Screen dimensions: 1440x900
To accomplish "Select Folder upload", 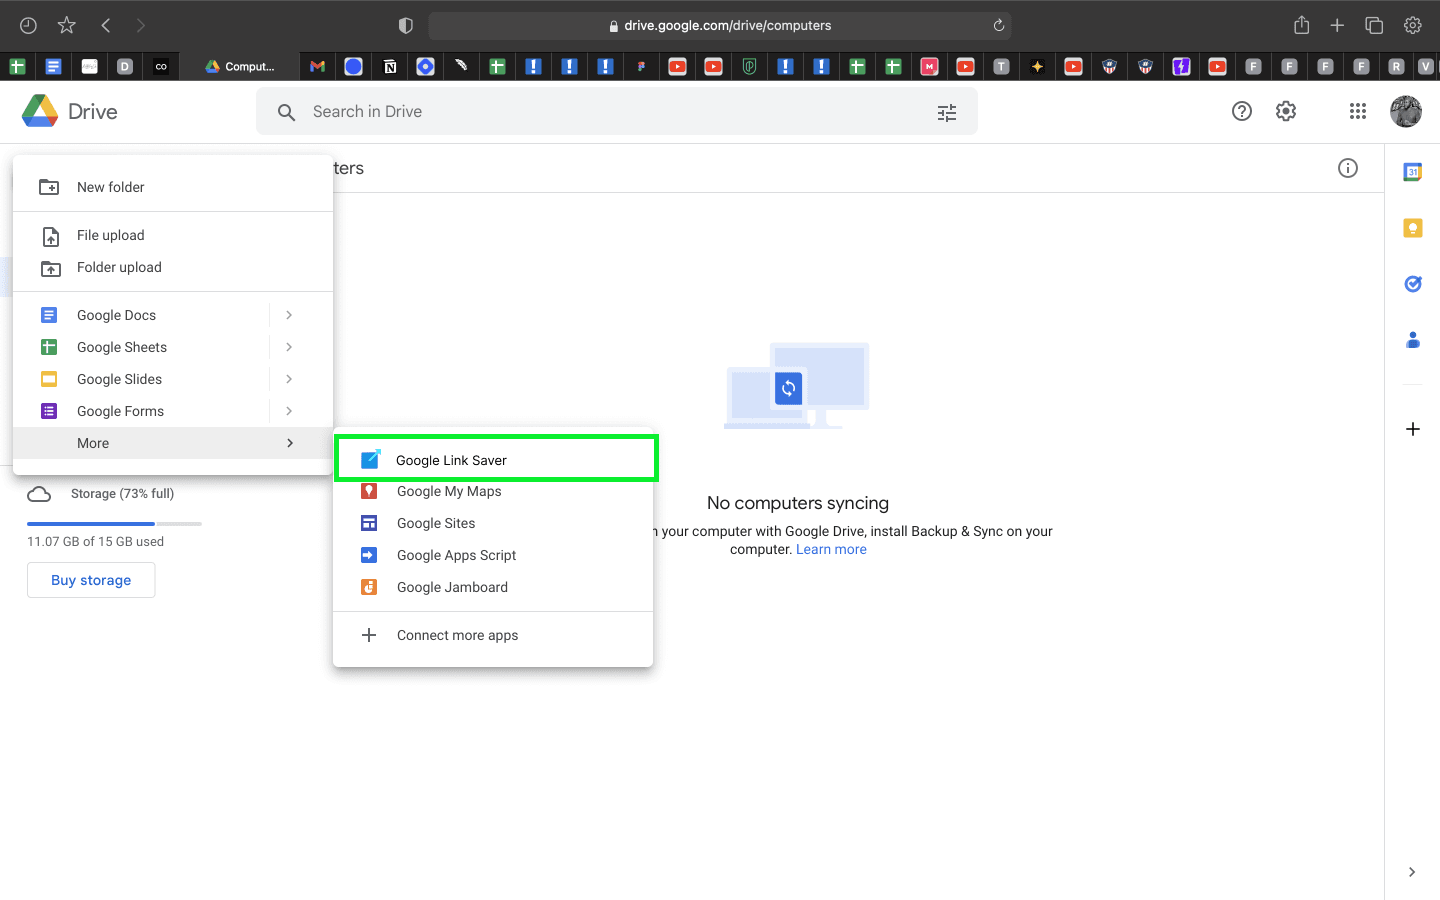I will (x=173, y=267).
